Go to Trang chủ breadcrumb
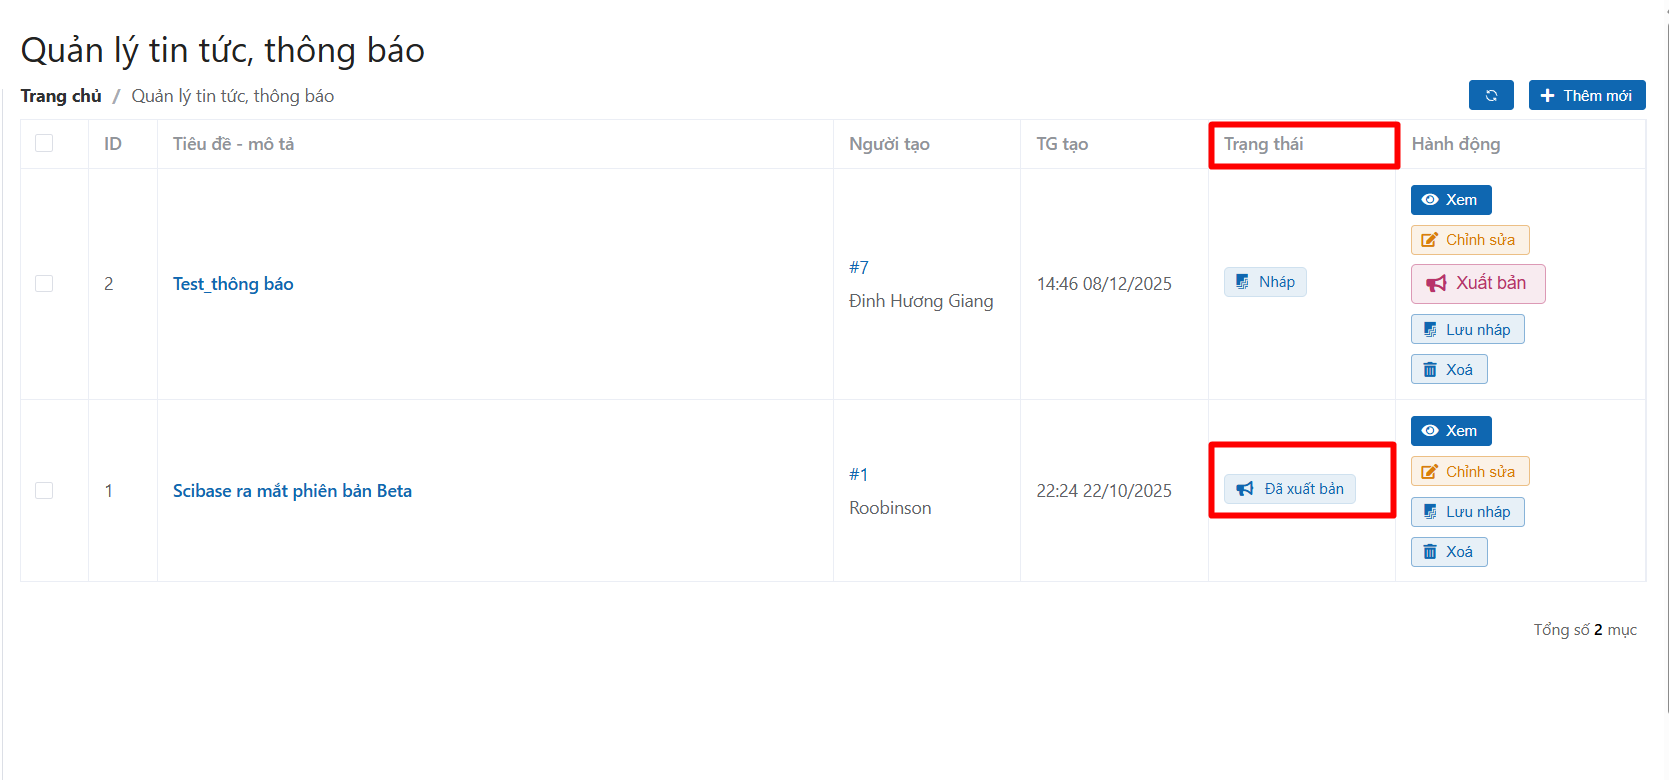Image resolution: width=1669 pixels, height=780 pixels. point(61,96)
